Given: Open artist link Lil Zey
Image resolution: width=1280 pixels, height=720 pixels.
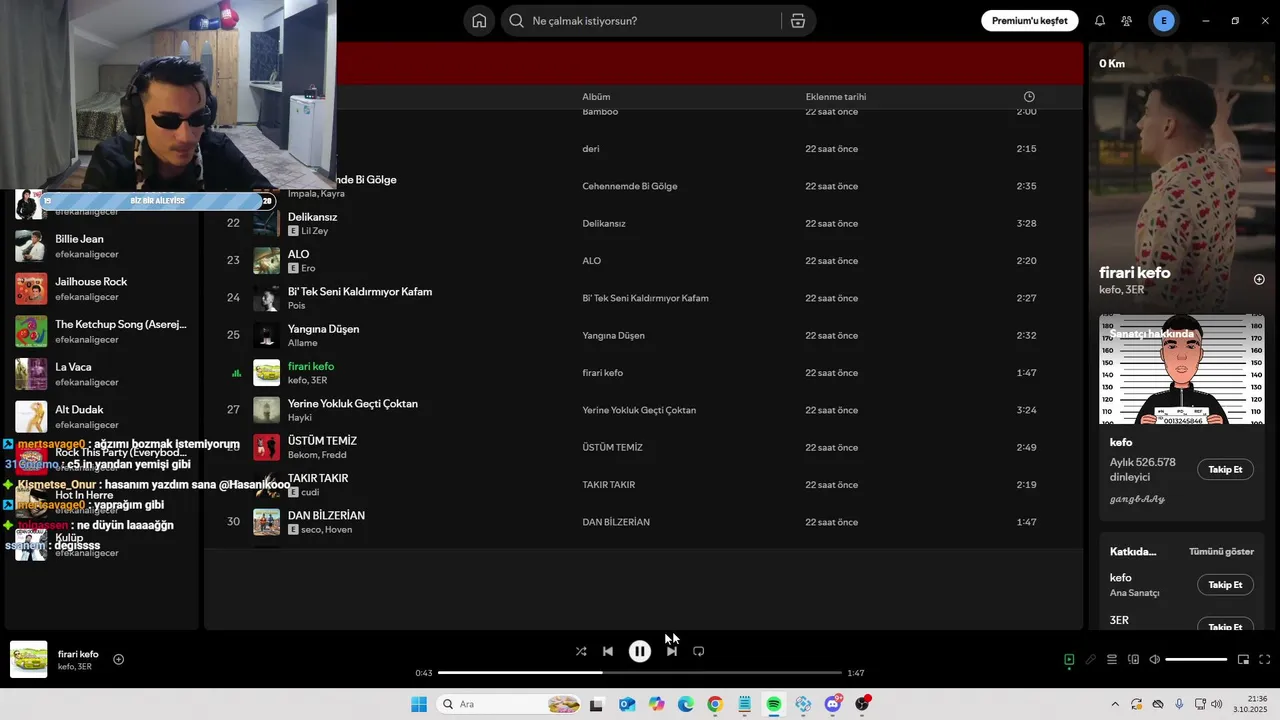Looking at the screenshot, I should pos(314,231).
